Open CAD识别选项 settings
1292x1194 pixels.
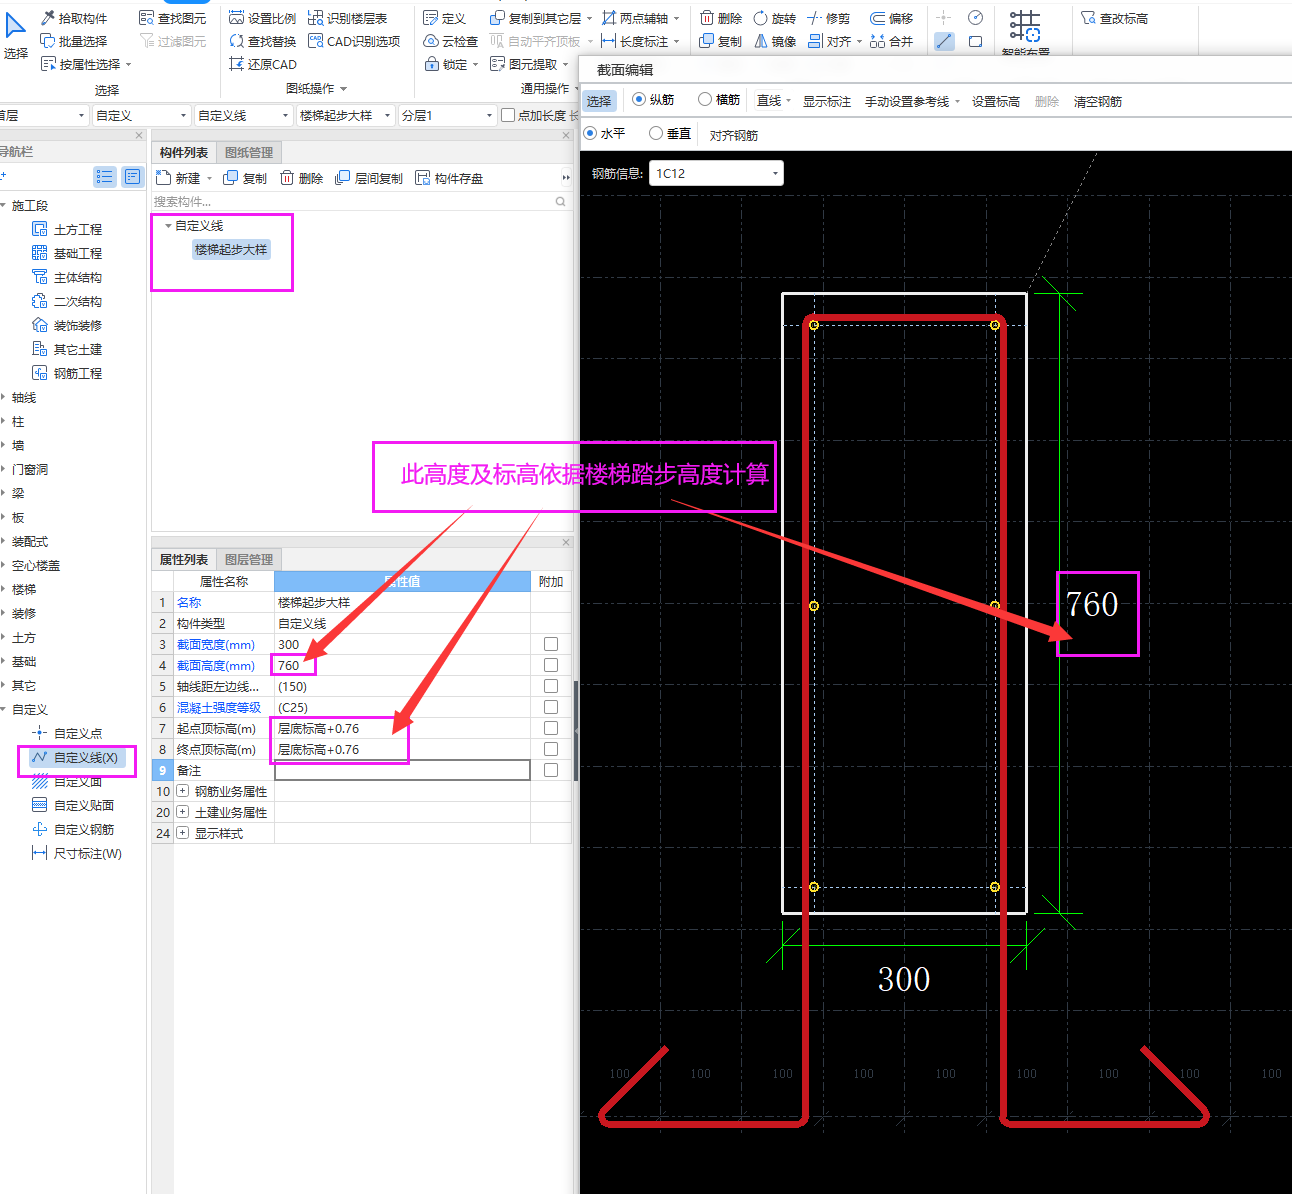[354, 41]
